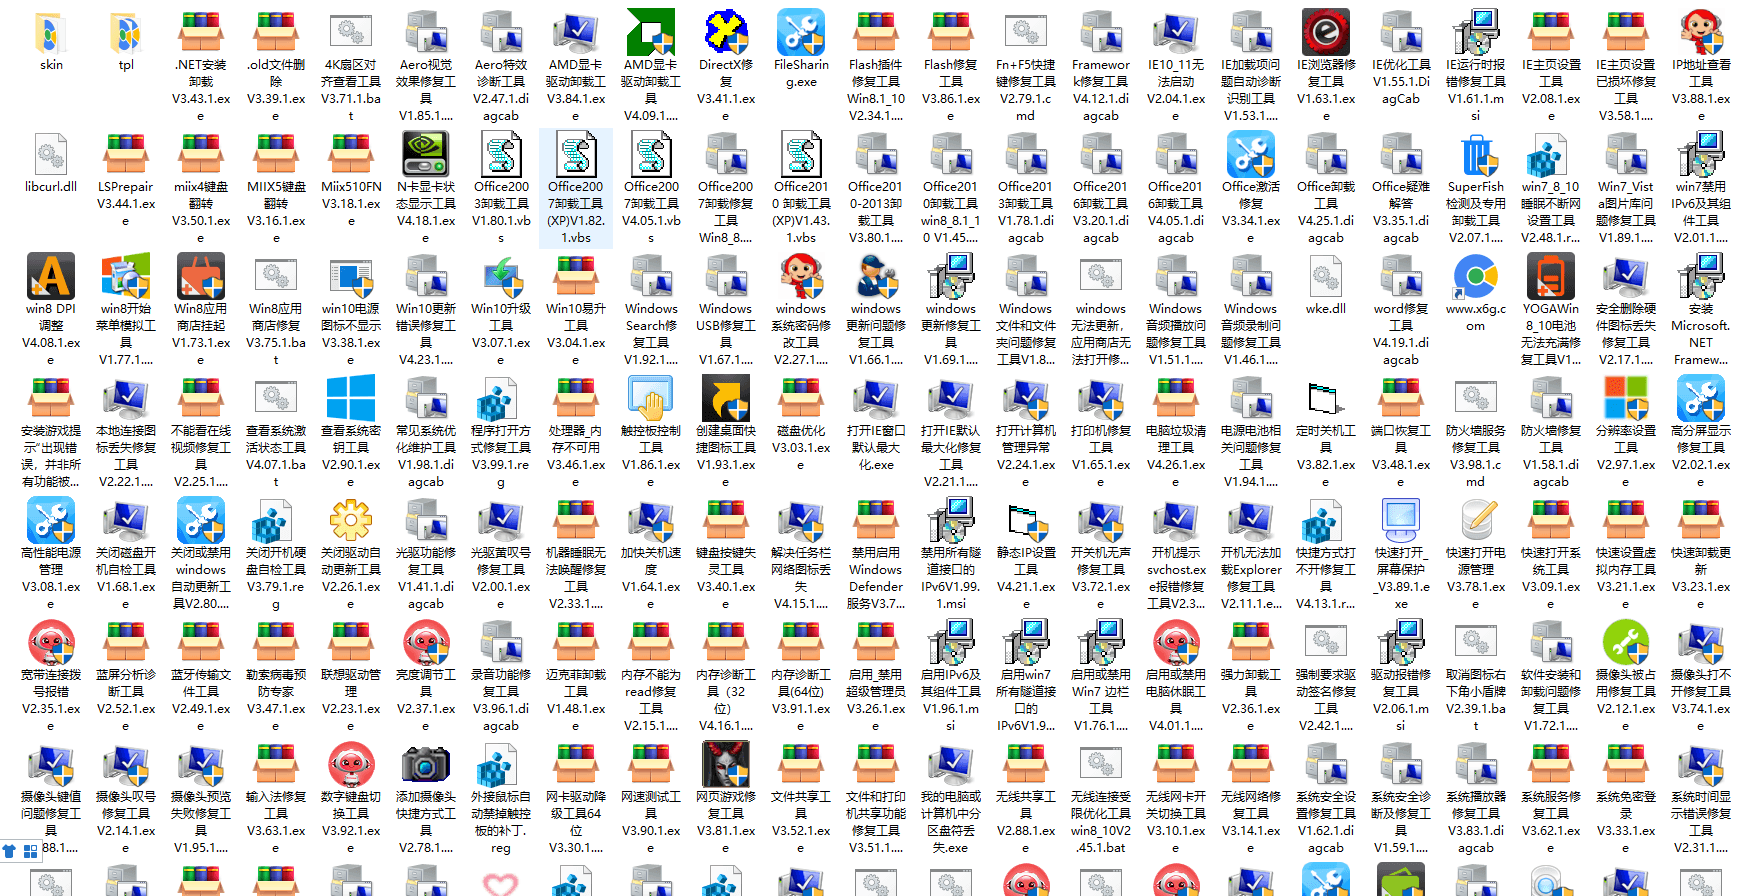Select the Office激活修复 icon
This screenshot has height=896, width=1740.
pyautogui.click(x=1251, y=156)
